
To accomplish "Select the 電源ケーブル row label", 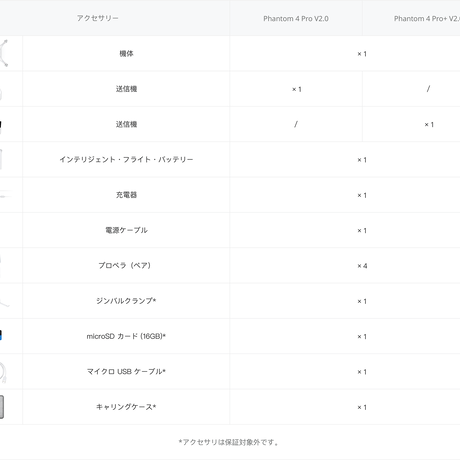I will (x=126, y=230).
